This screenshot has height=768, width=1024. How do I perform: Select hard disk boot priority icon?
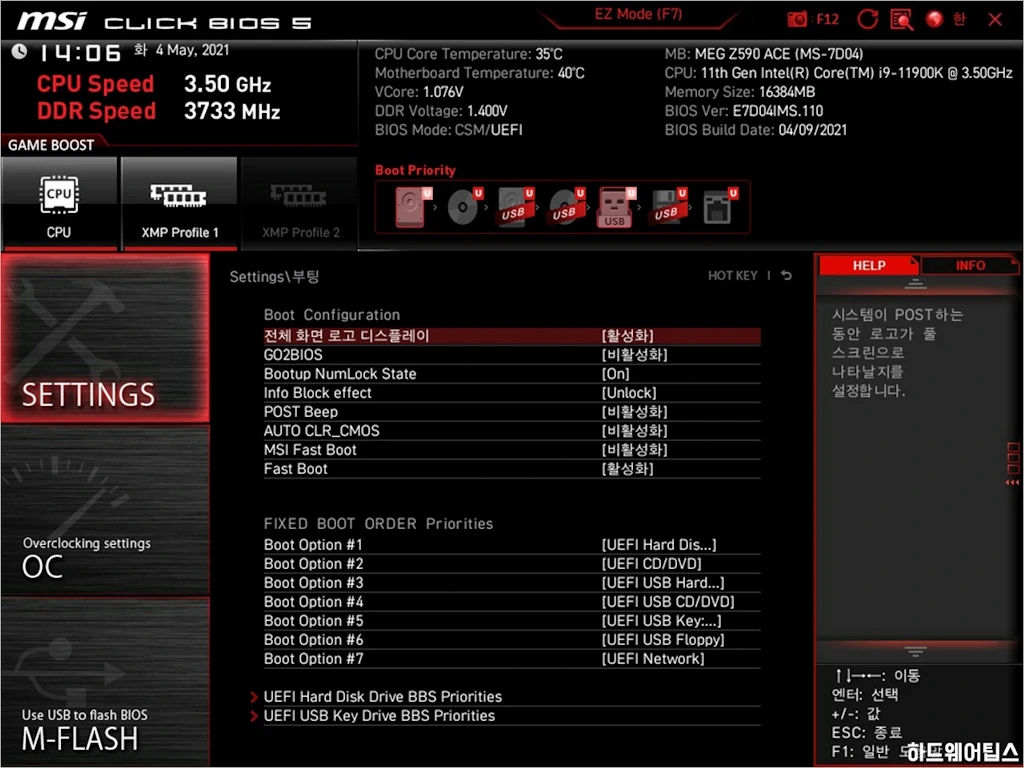tap(413, 207)
